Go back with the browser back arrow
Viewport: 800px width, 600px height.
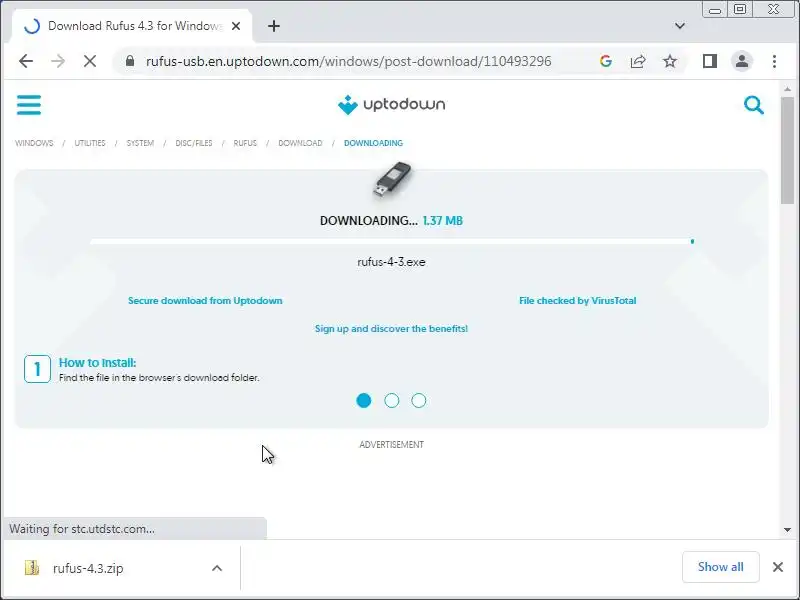pyautogui.click(x=26, y=61)
